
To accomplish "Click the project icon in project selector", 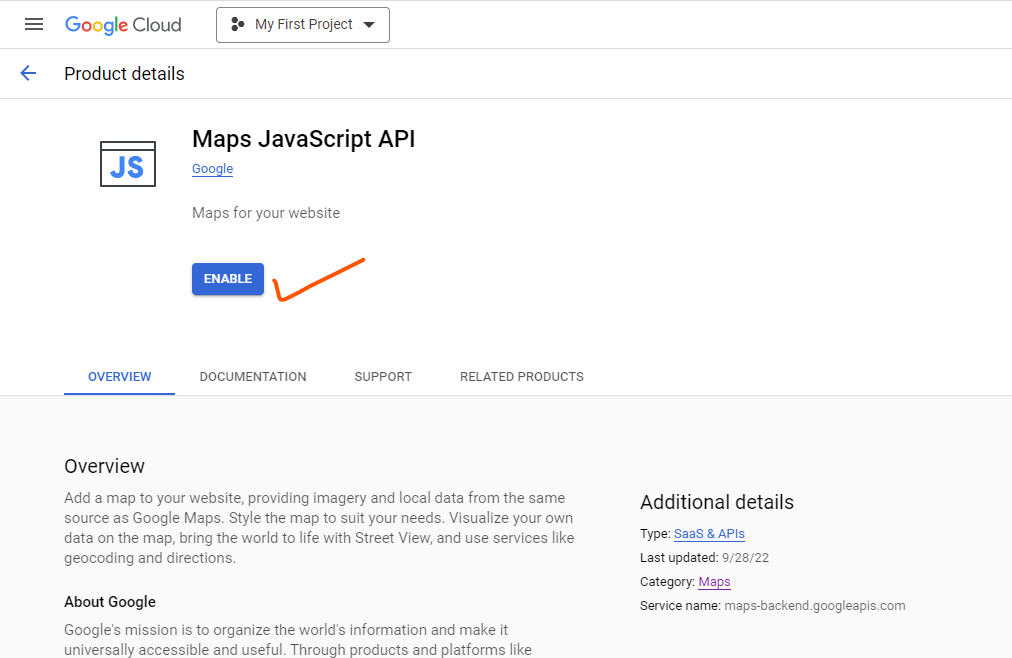I will [238, 25].
